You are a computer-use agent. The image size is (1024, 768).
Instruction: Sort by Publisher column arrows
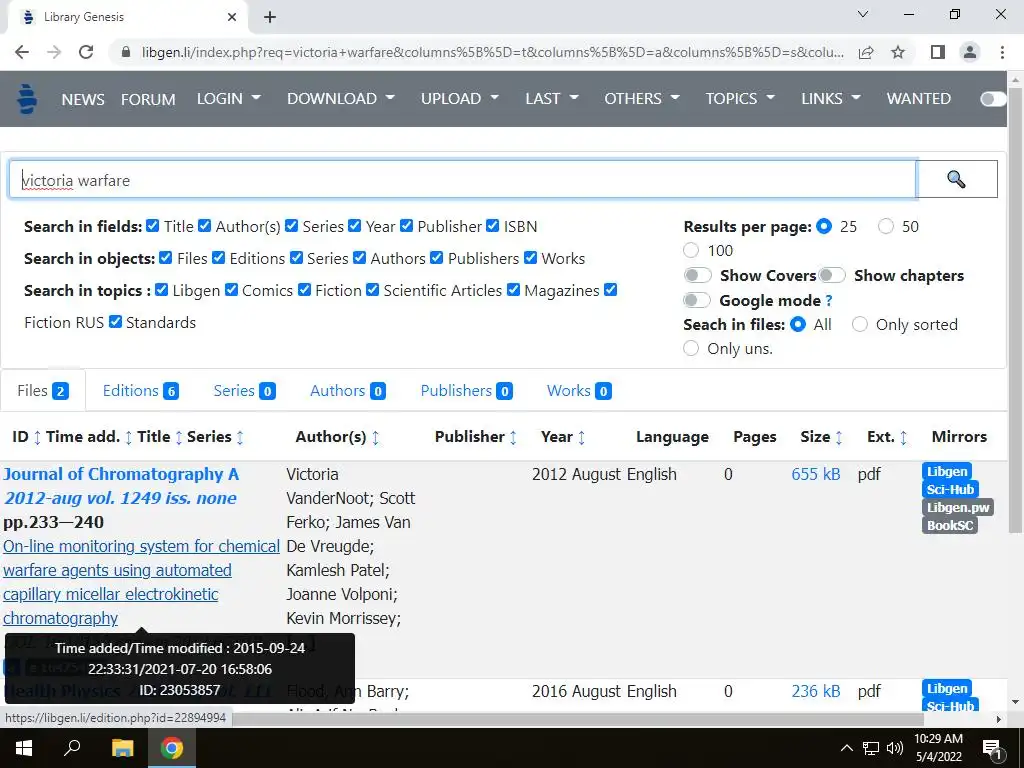tap(513, 438)
